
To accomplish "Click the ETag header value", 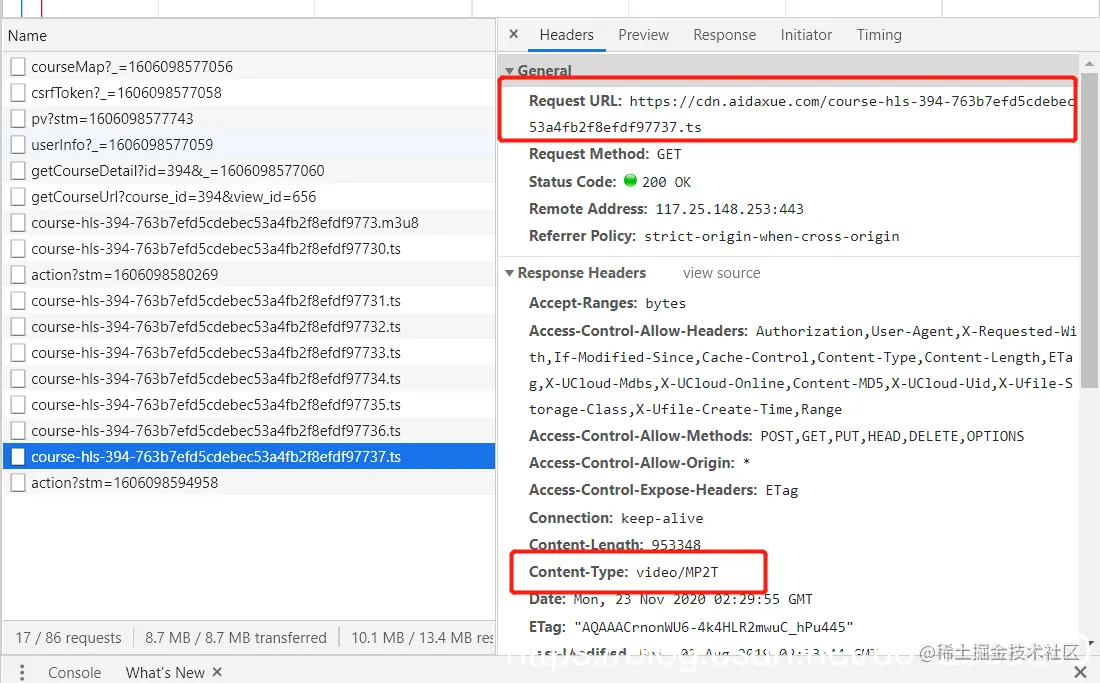I will coord(713,627).
